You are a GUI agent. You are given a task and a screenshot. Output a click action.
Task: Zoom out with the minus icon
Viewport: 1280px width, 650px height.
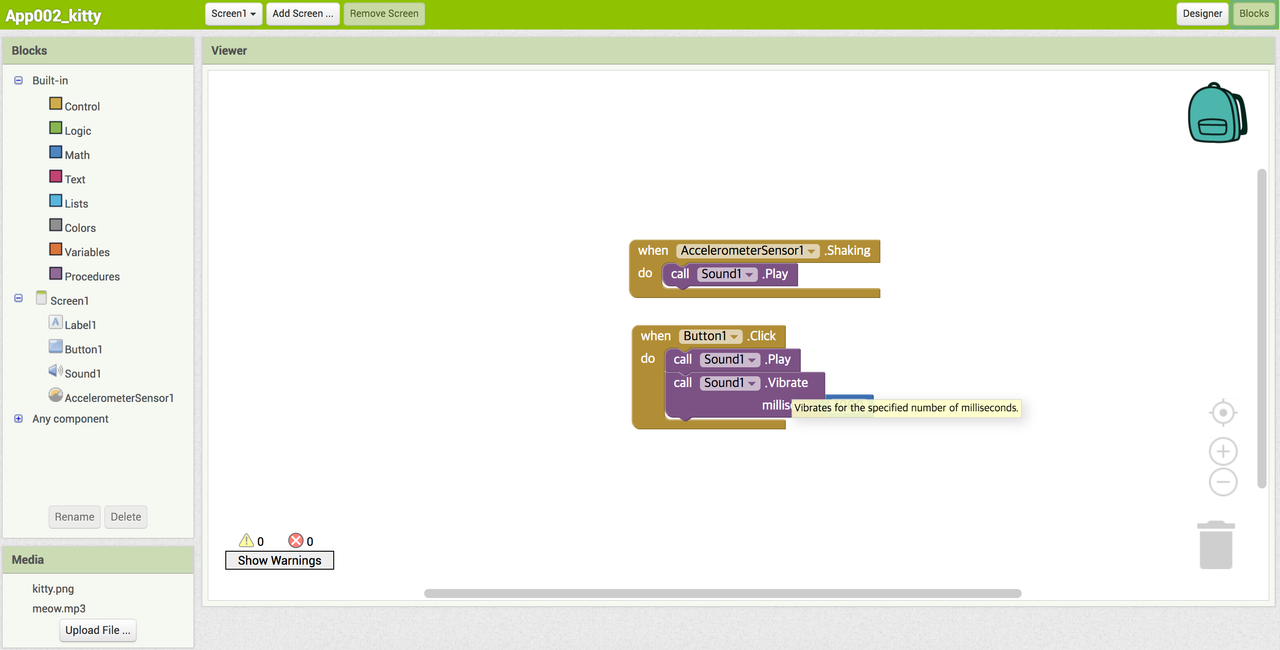(x=1223, y=482)
